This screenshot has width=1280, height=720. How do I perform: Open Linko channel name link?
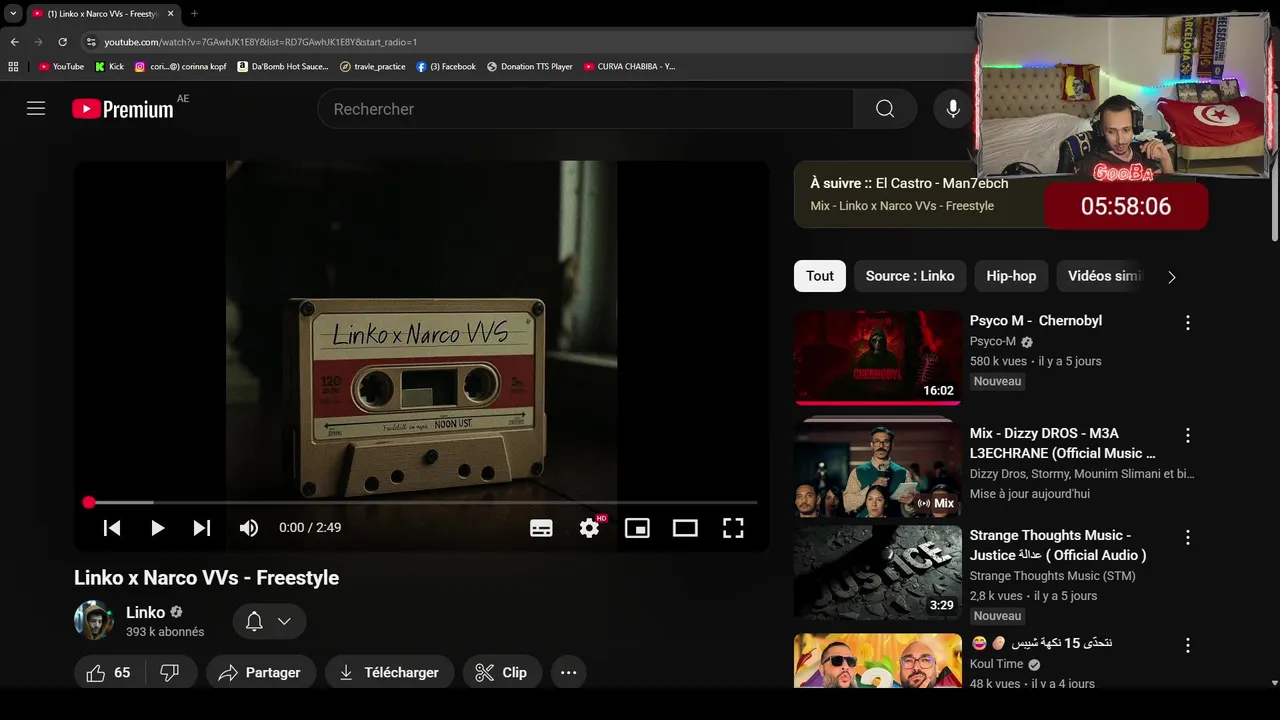tap(145, 612)
